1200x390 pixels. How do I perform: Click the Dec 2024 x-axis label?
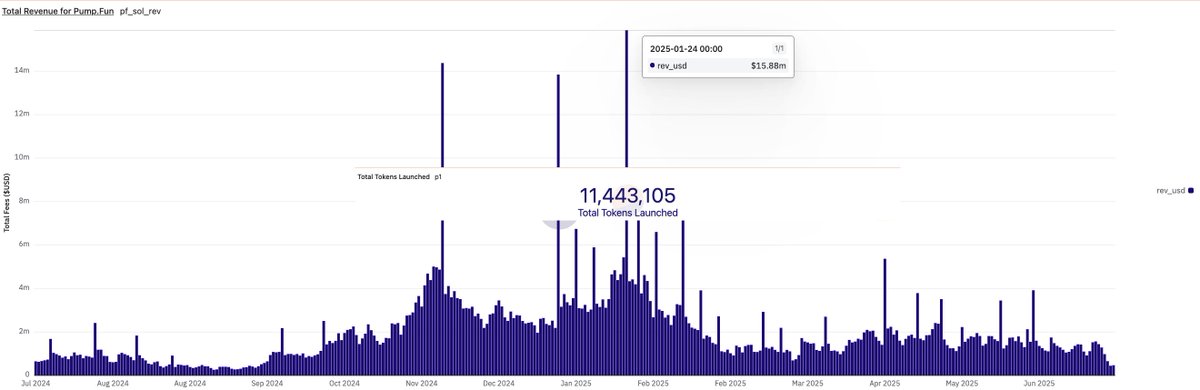point(499,383)
